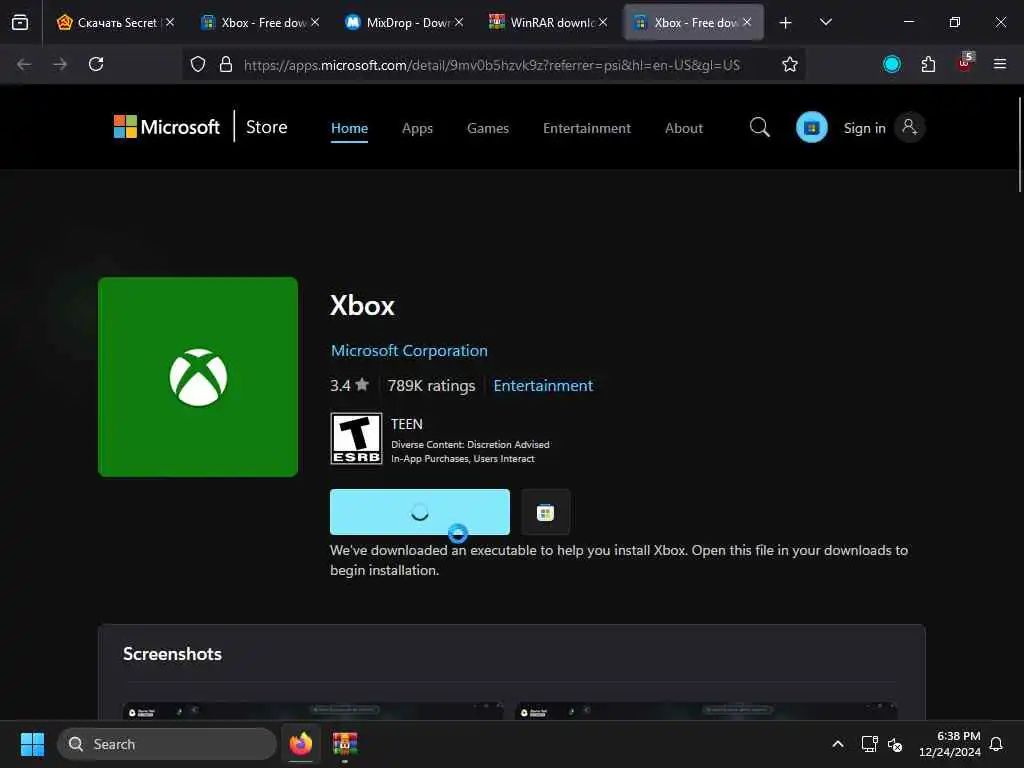This screenshot has height=768, width=1024.
Task: Close the WinRAR download tab
Action: click(x=603, y=22)
